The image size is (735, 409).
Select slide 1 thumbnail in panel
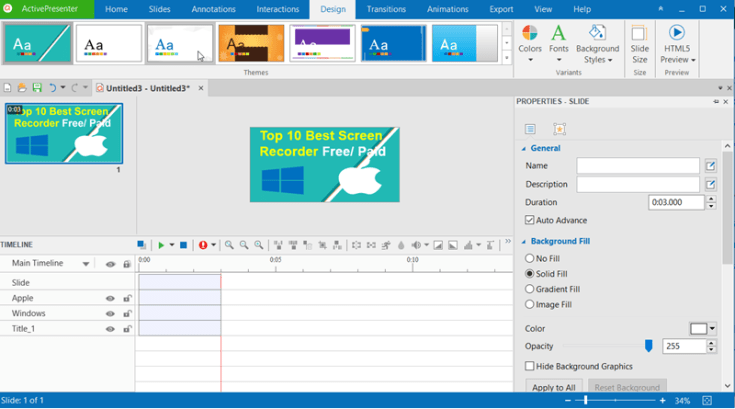pyautogui.click(x=64, y=134)
